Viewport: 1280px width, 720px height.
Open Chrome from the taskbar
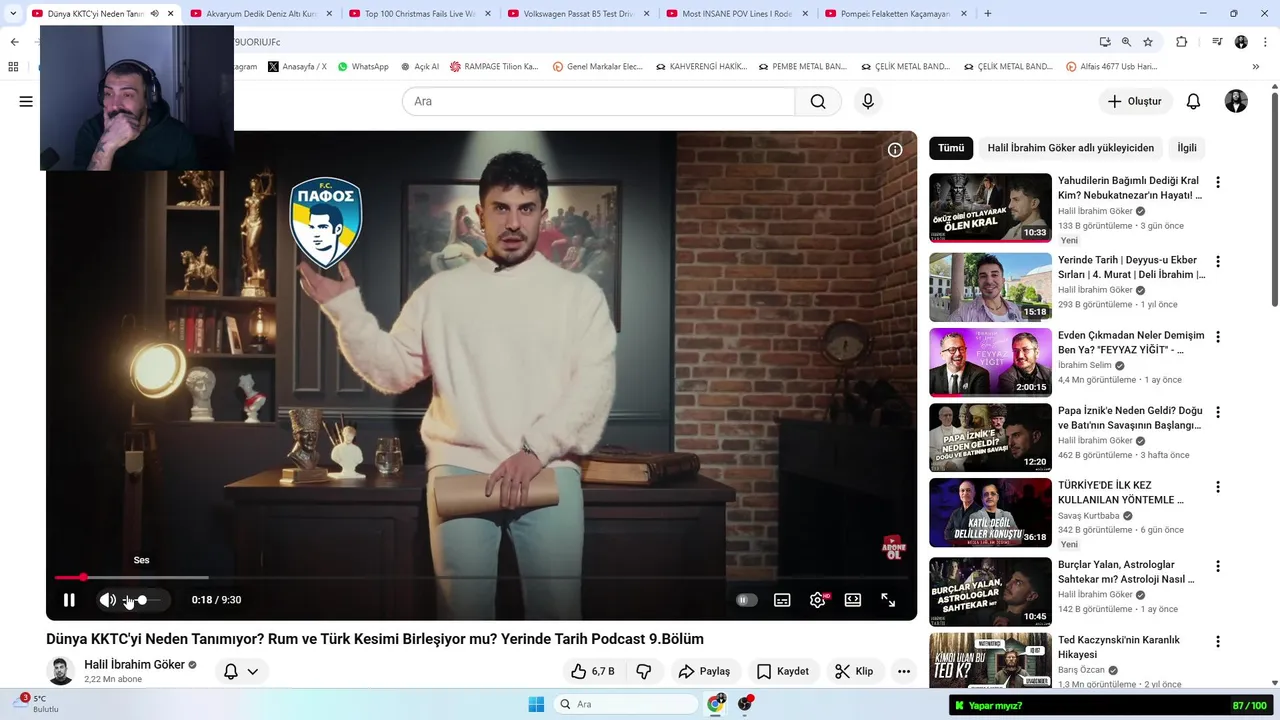coord(715,704)
